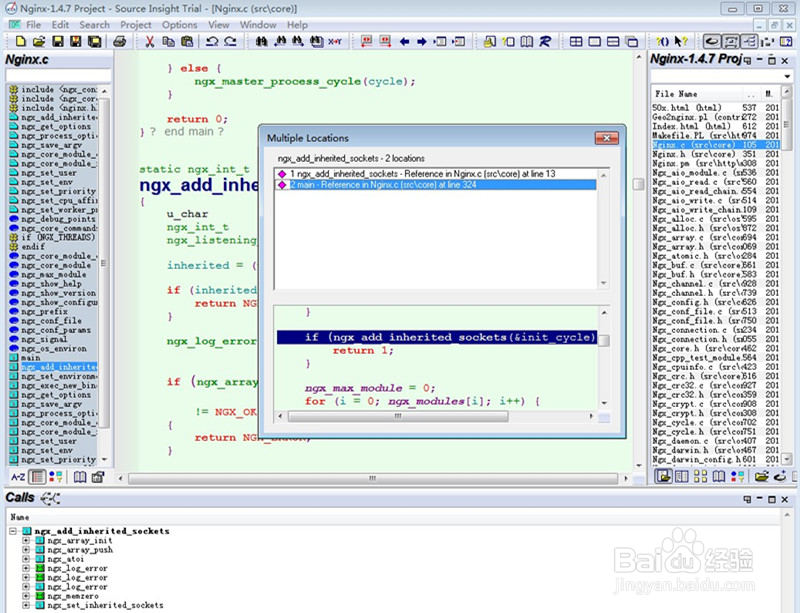Click the tile windows grid icon
Image resolution: width=800 pixels, height=613 pixels.
(576, 41)
